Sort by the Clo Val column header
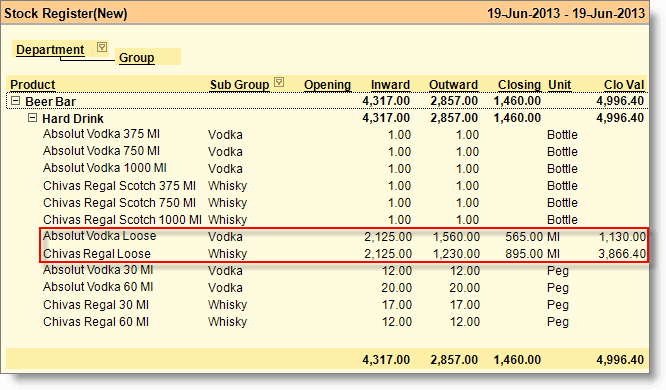This screenshot has width=666, height=390. pyautogui.click(x=624, y=85)
